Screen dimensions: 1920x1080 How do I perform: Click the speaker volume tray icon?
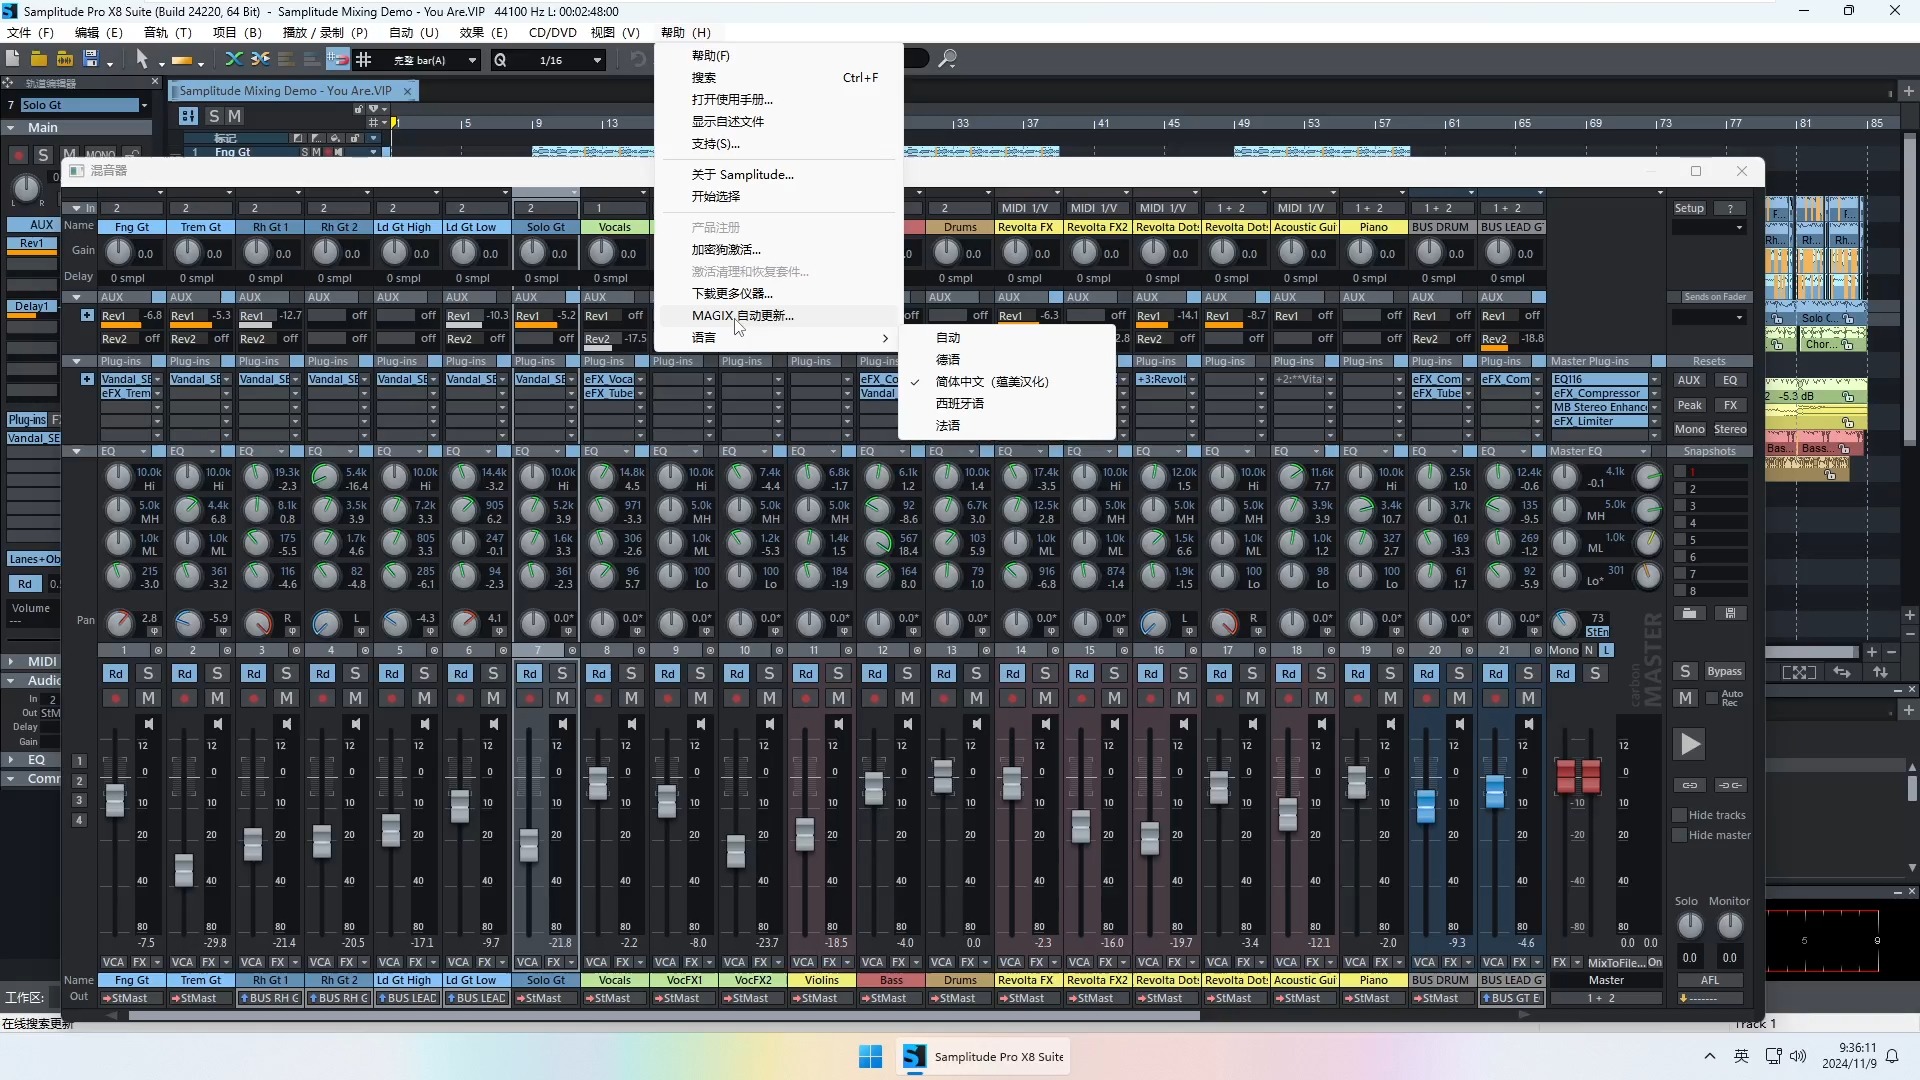(x=1798, y=1056)
